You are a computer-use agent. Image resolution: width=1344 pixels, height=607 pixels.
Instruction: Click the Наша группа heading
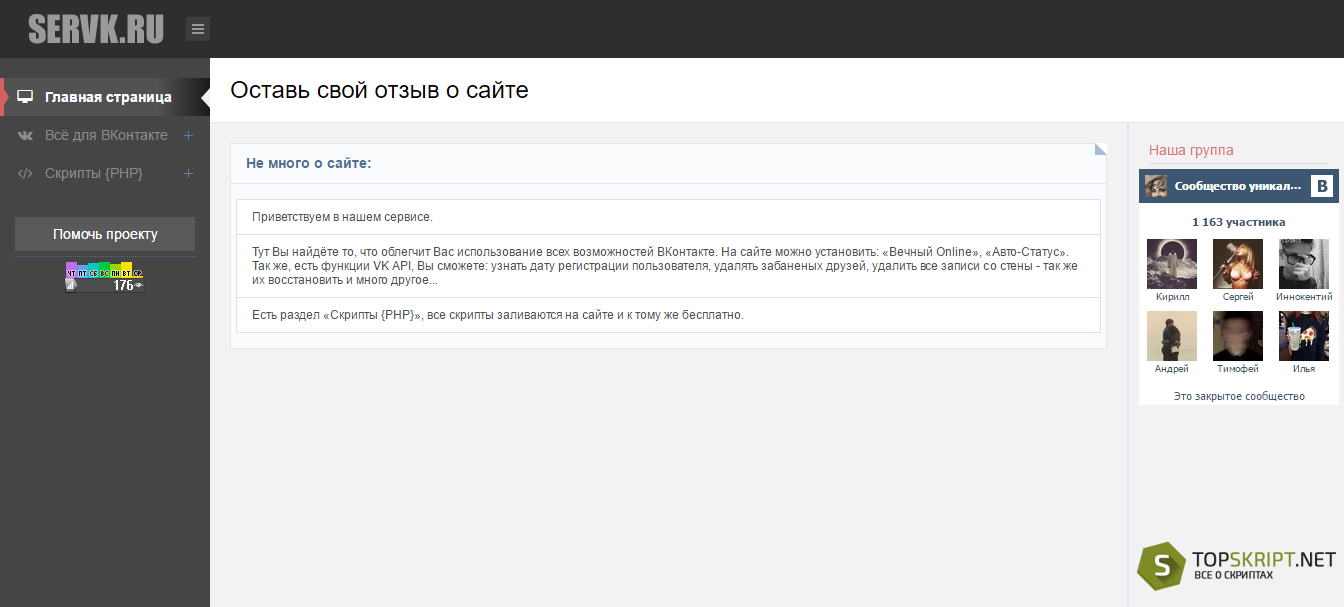[1191, 150]
